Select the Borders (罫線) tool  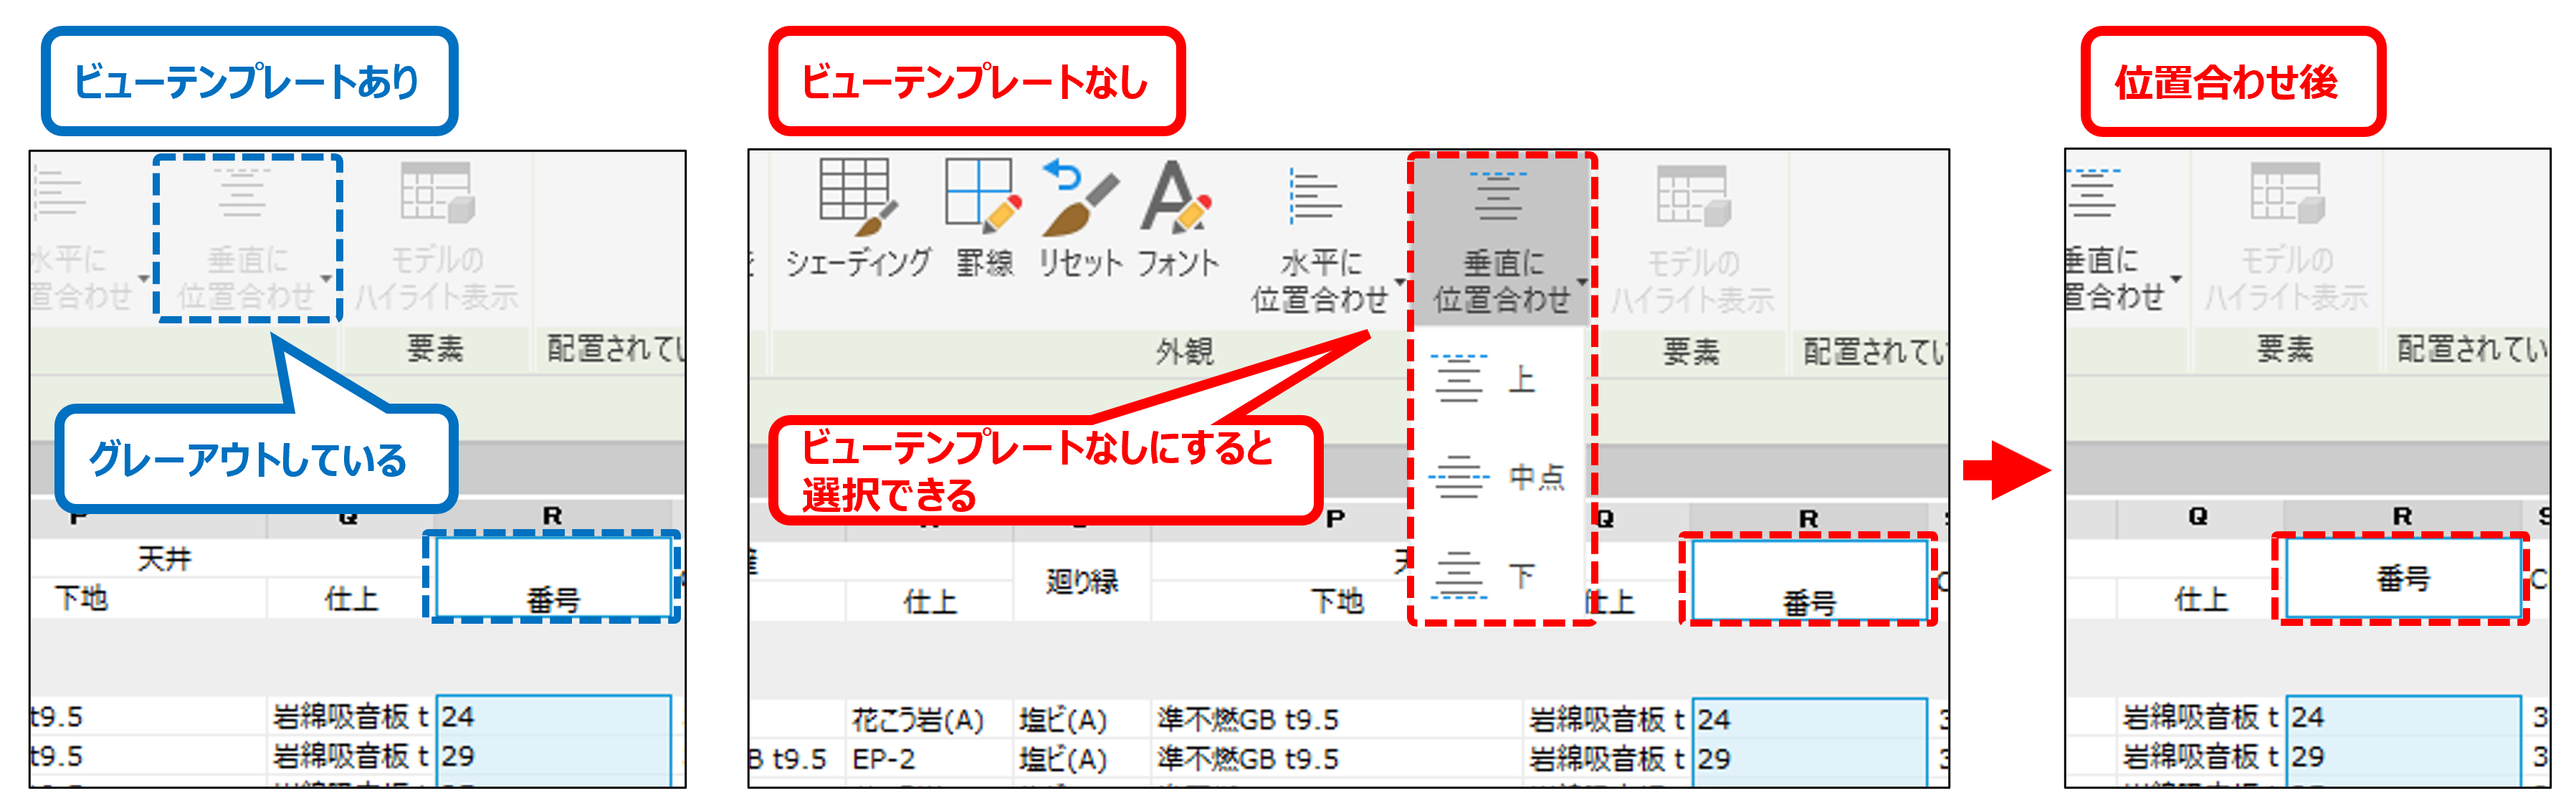pos(984,218)
